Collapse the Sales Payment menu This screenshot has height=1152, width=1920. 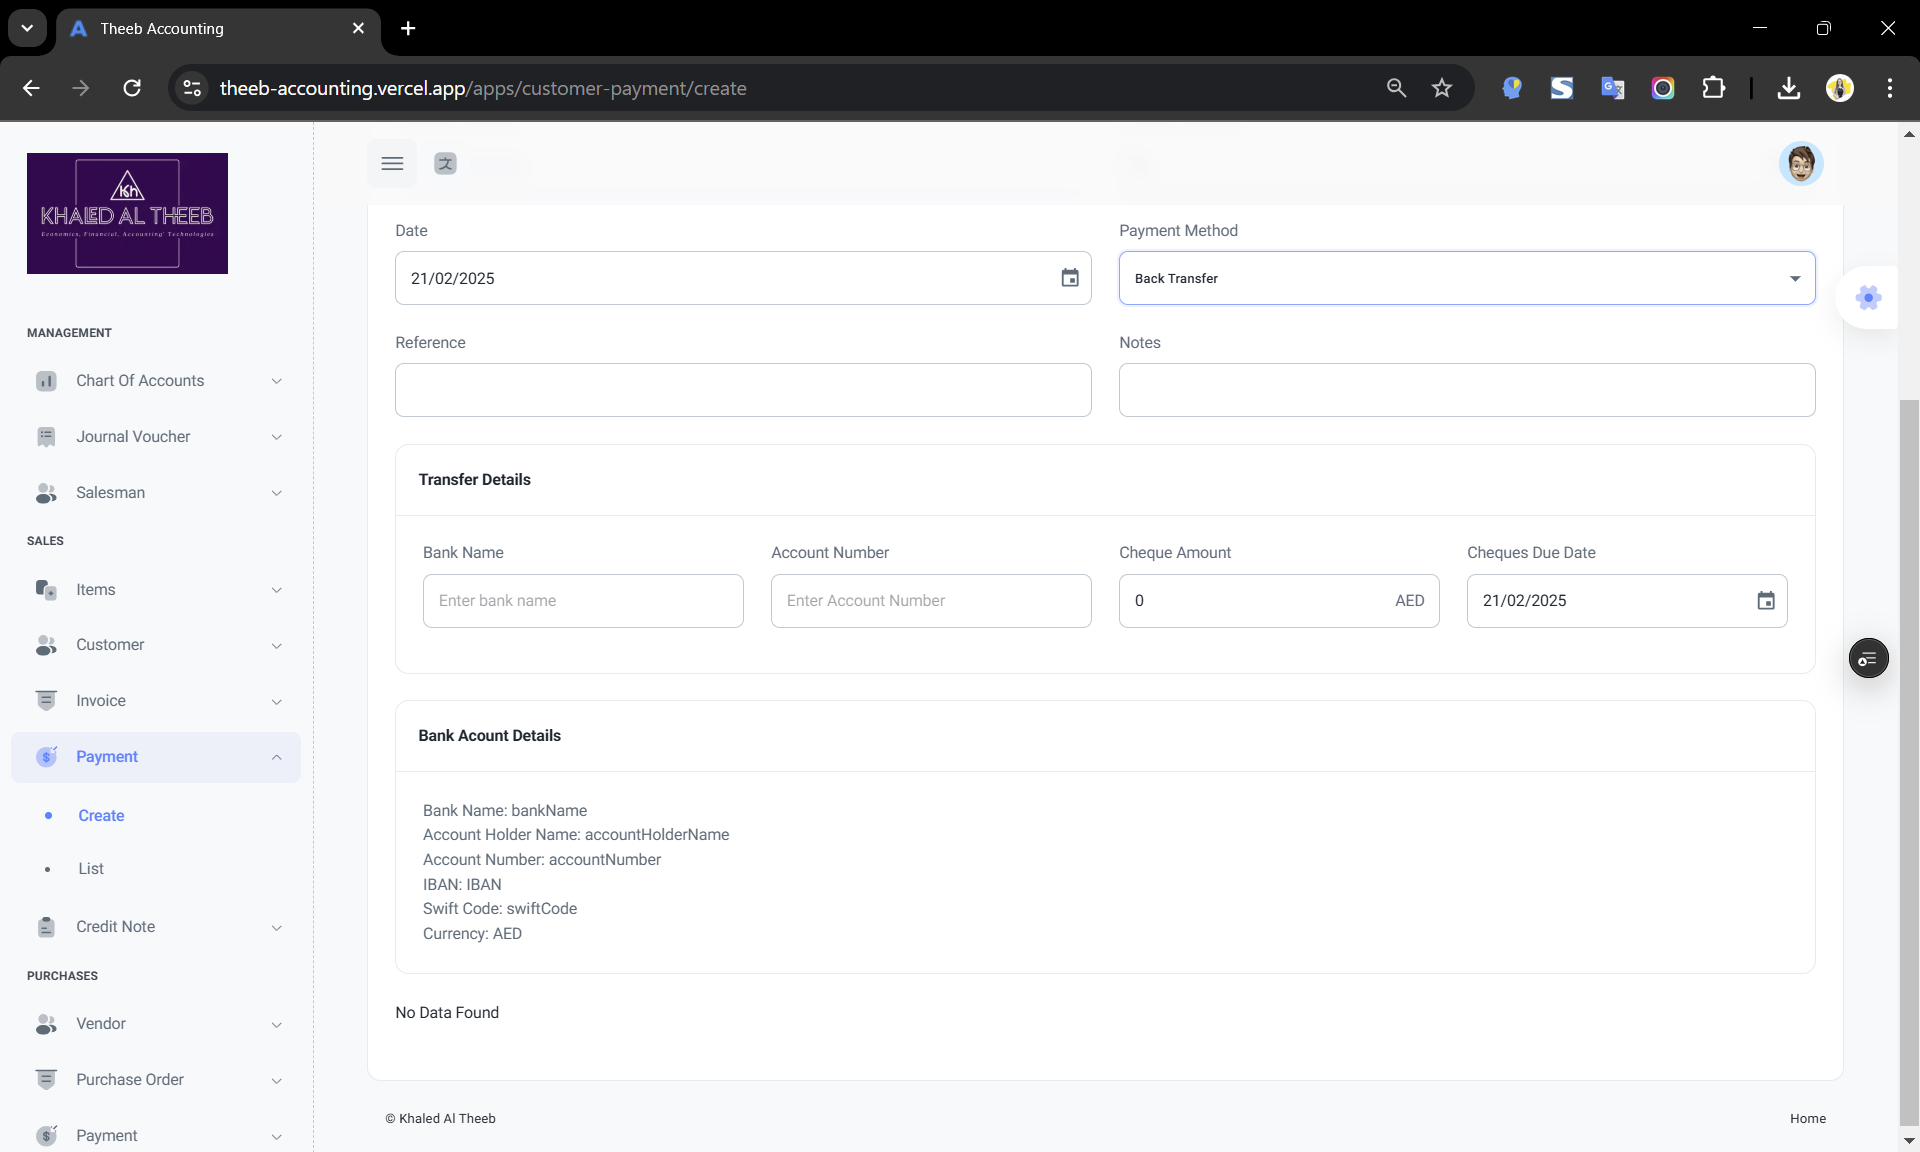[x=277, y=757]
